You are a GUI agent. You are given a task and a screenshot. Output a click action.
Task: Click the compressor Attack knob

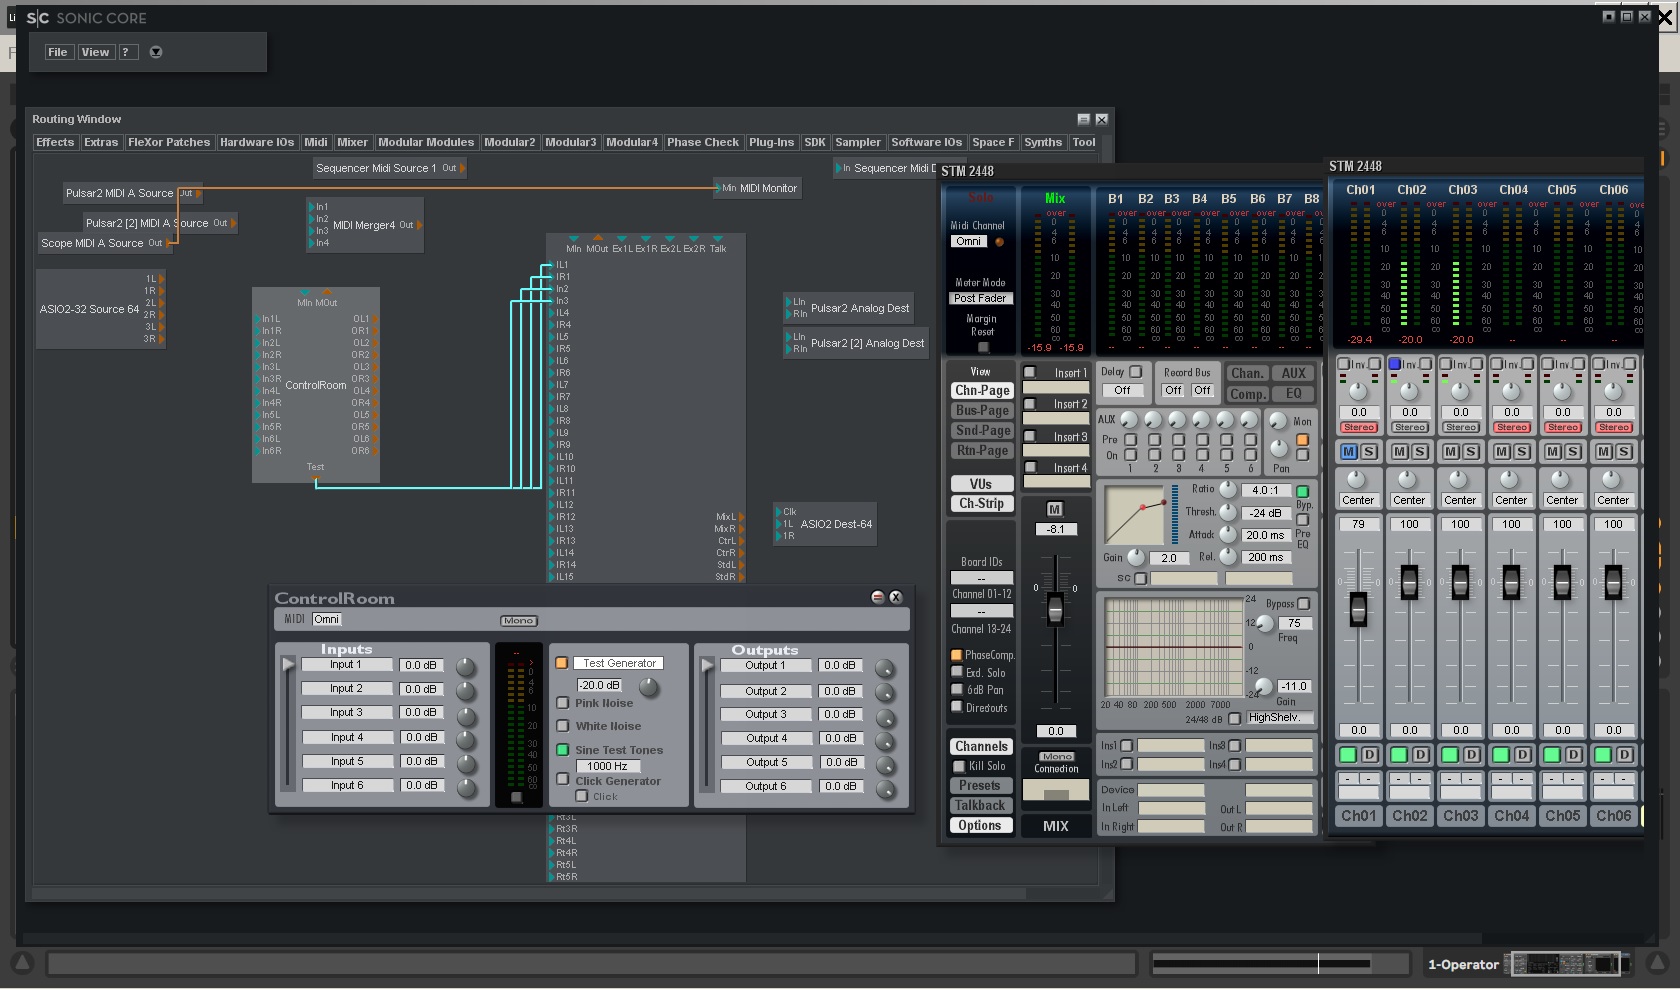1227,534
